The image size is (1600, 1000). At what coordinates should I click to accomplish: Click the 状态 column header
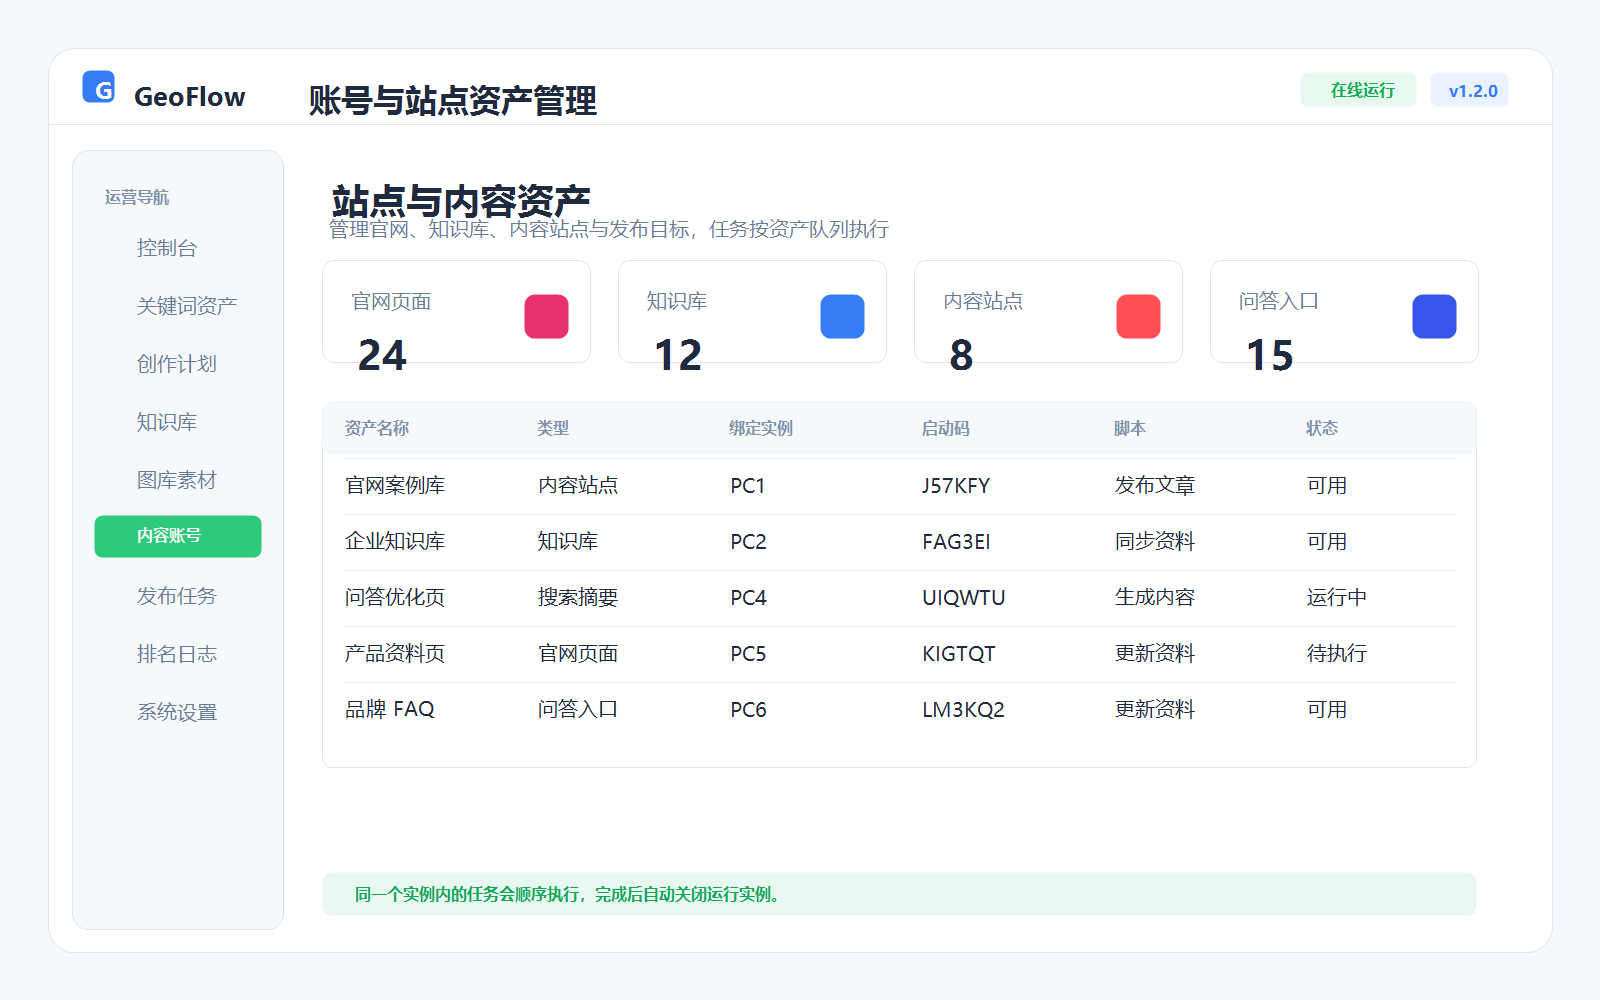(x=1322, y=428)
